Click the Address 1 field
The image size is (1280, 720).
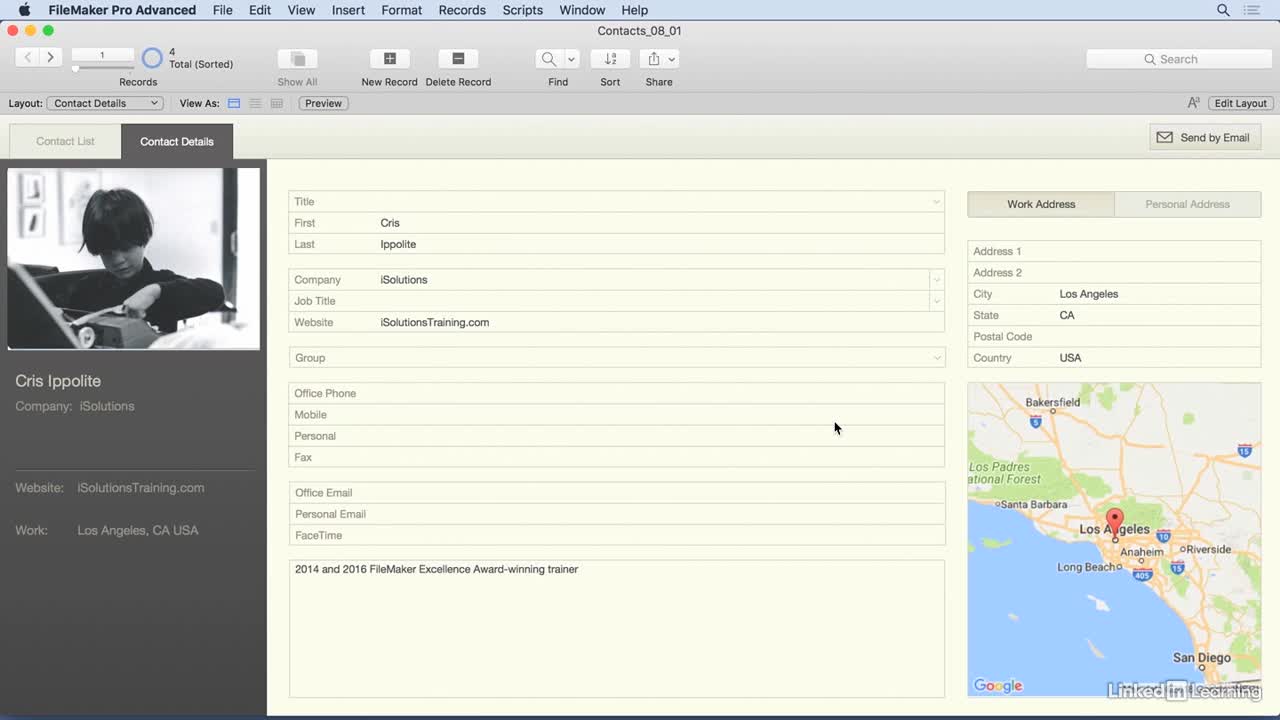pyautogui.click(x=1114, y=251)
